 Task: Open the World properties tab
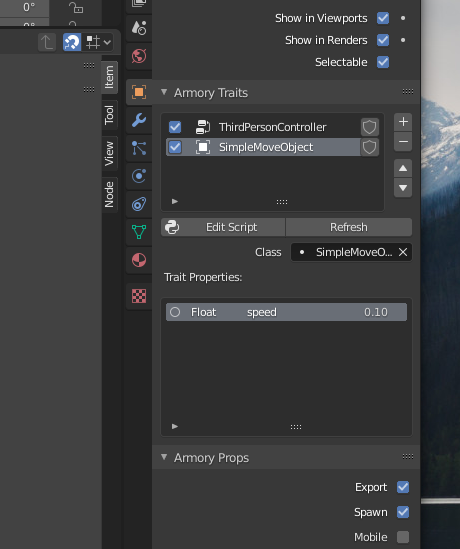click(139, 56)
